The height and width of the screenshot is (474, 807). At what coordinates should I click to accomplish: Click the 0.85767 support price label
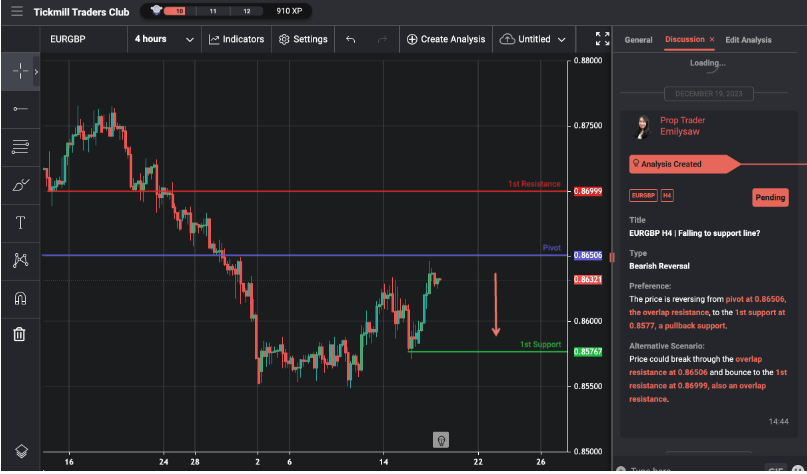coord(588,352)
